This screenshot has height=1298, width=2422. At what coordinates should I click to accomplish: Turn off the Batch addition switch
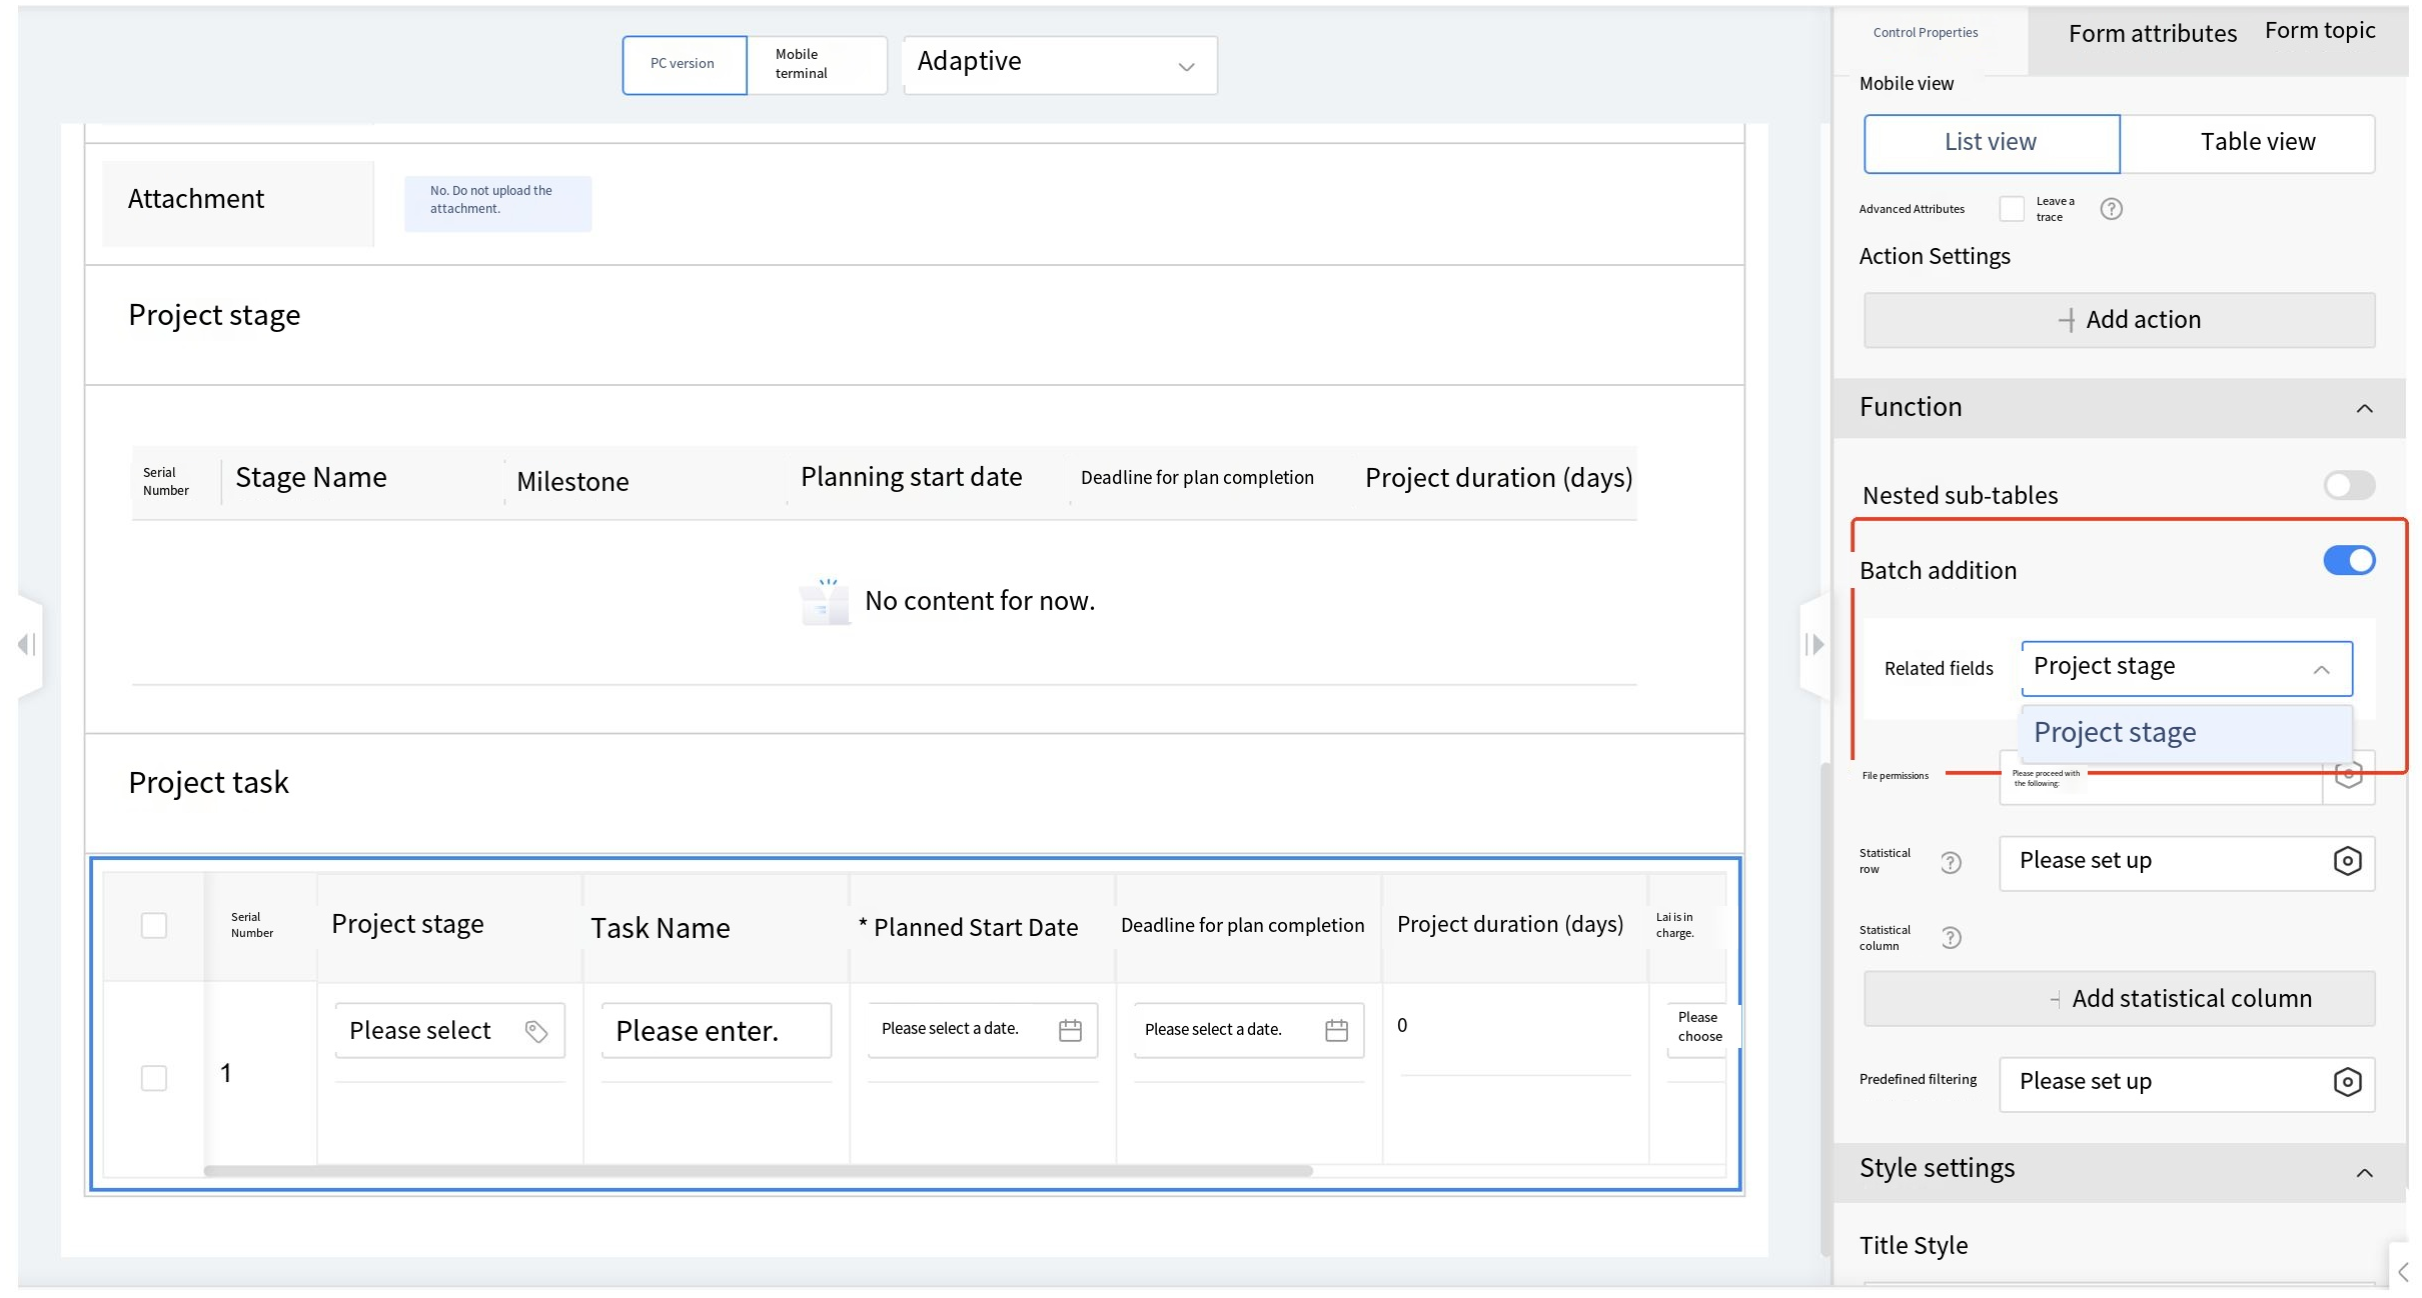(x=2347, y=561)
